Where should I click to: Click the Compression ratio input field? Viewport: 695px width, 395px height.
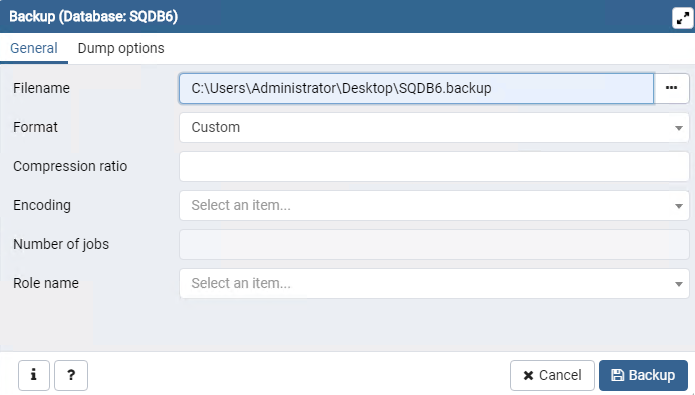pyautogui.click(x=434, y=166)
